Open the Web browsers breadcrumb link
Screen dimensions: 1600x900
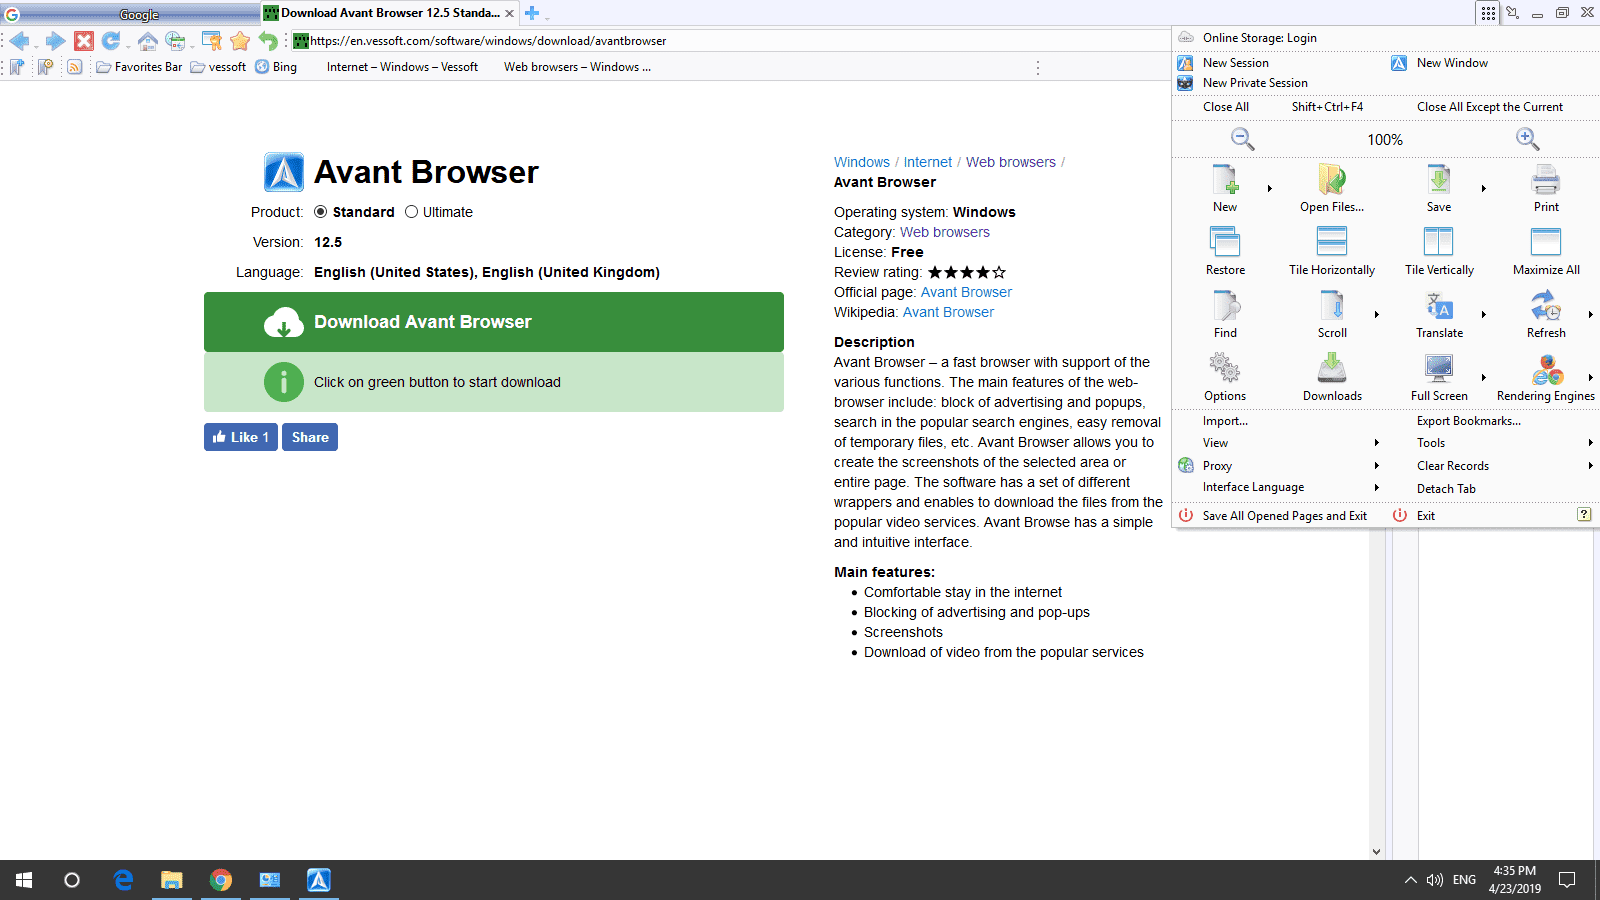1010,162
